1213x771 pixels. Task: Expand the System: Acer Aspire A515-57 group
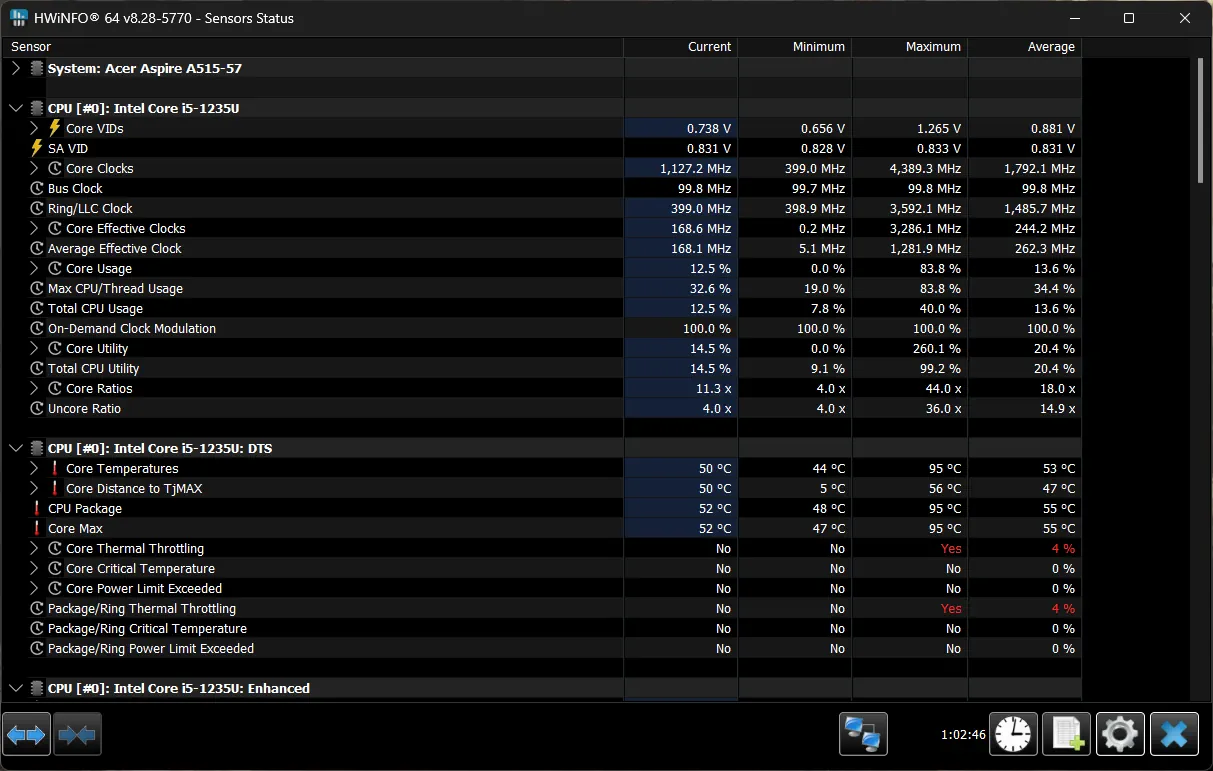pos(15,68)
